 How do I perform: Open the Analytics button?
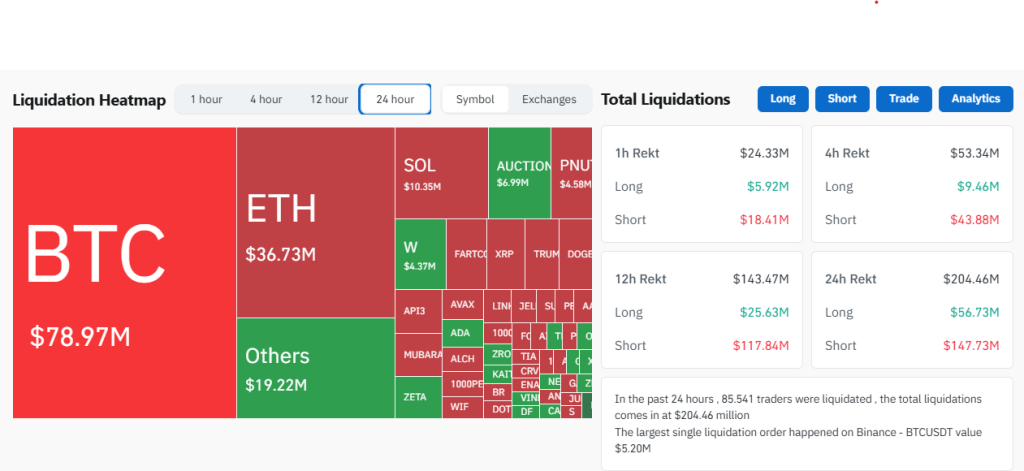coord(975,99)
